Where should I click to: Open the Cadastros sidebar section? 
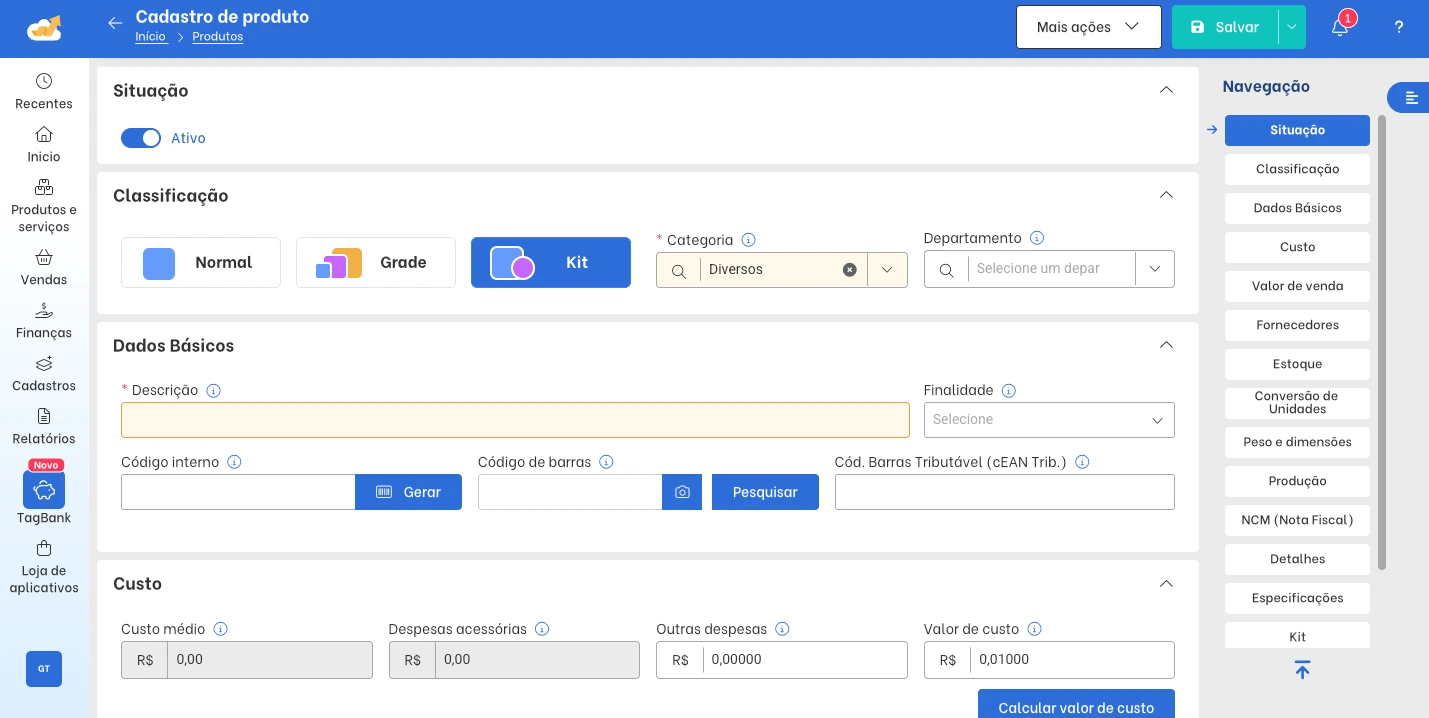click(x=44, y=373)
